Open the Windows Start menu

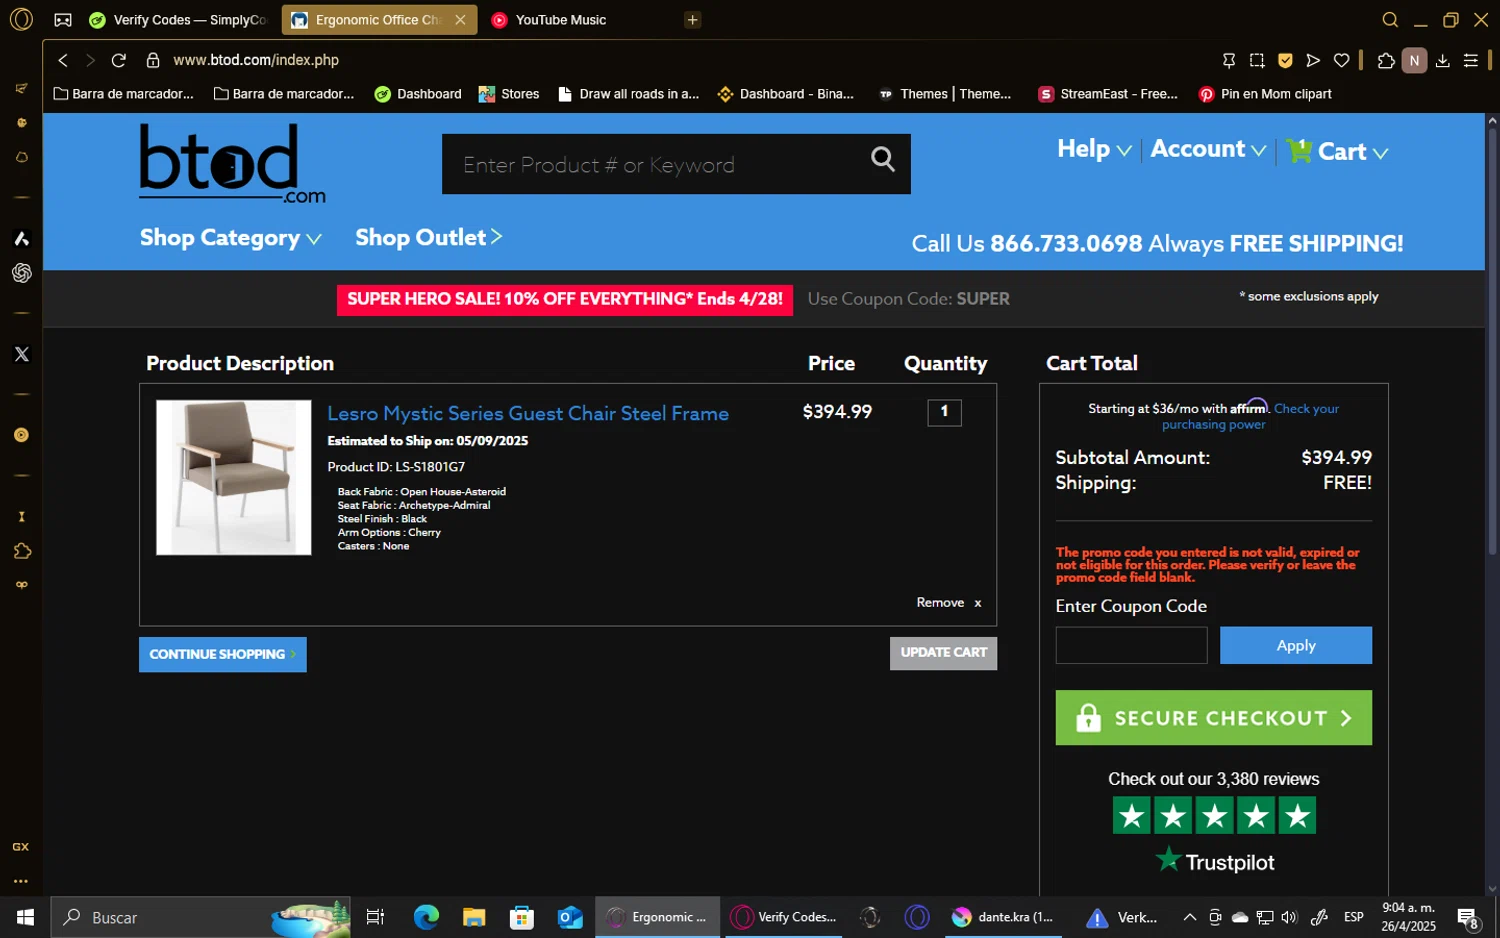(x=25, y=917)
